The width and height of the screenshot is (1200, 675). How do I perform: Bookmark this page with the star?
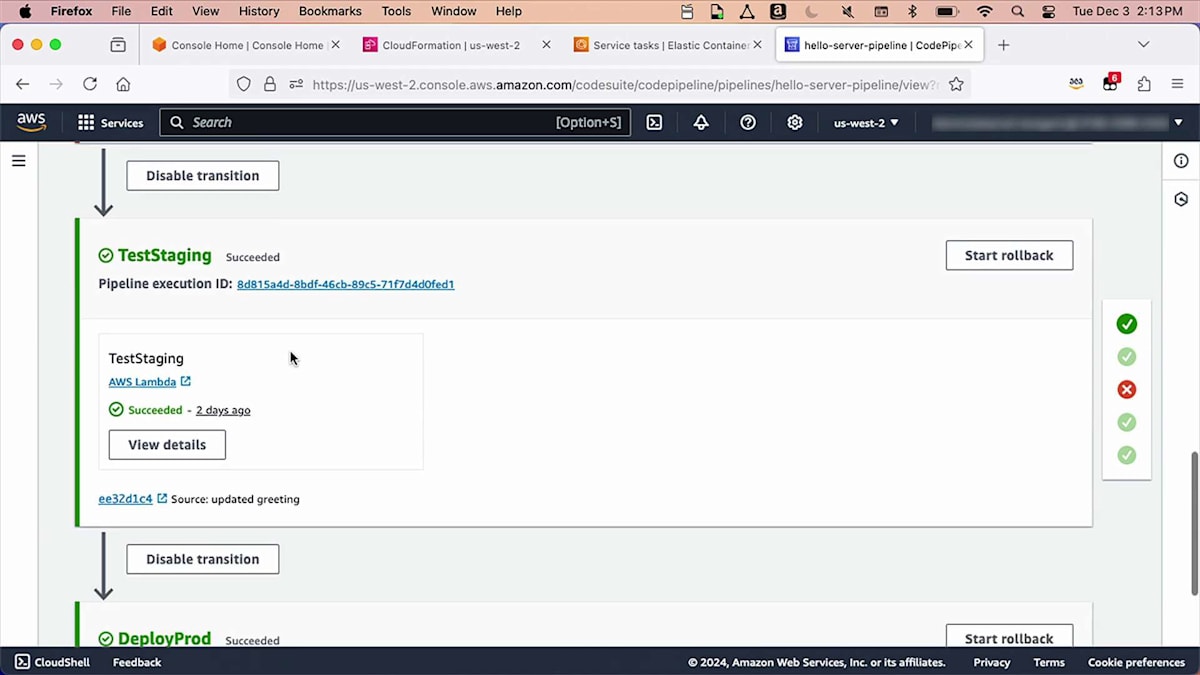pyautogui.click(x=956, y=85)
